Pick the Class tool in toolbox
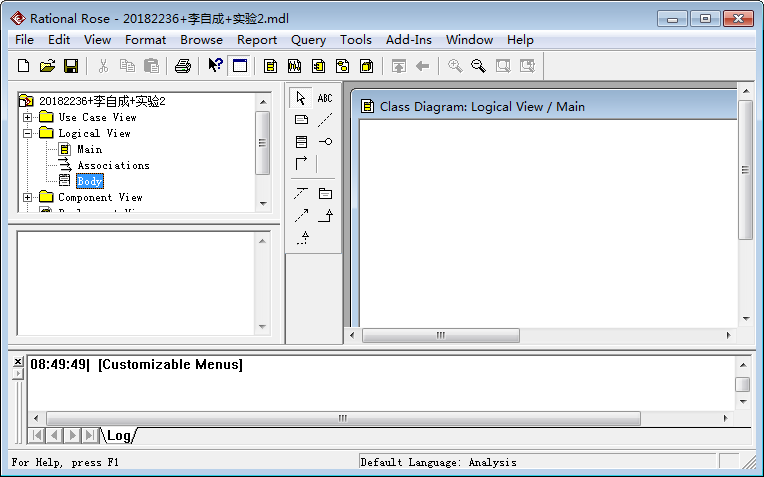The image size is (764, 477). (x=301, y=142)
